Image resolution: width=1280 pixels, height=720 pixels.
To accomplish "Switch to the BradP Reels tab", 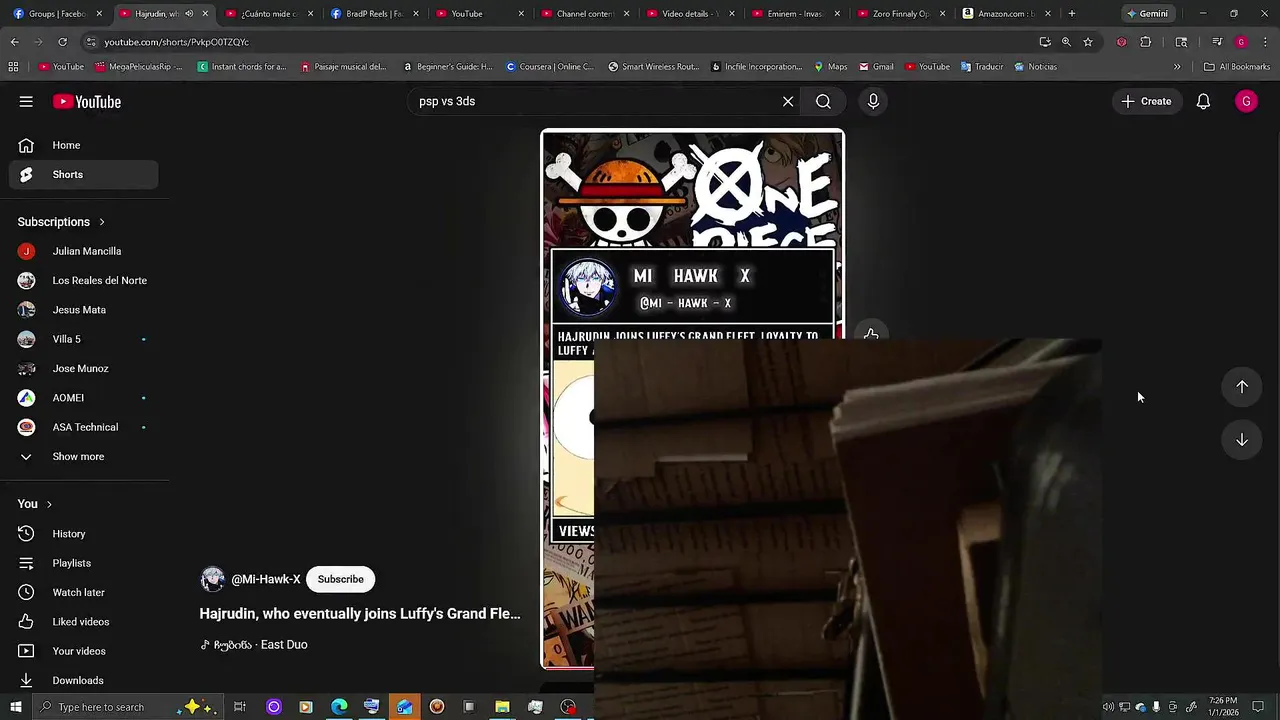I will point(374,14).
